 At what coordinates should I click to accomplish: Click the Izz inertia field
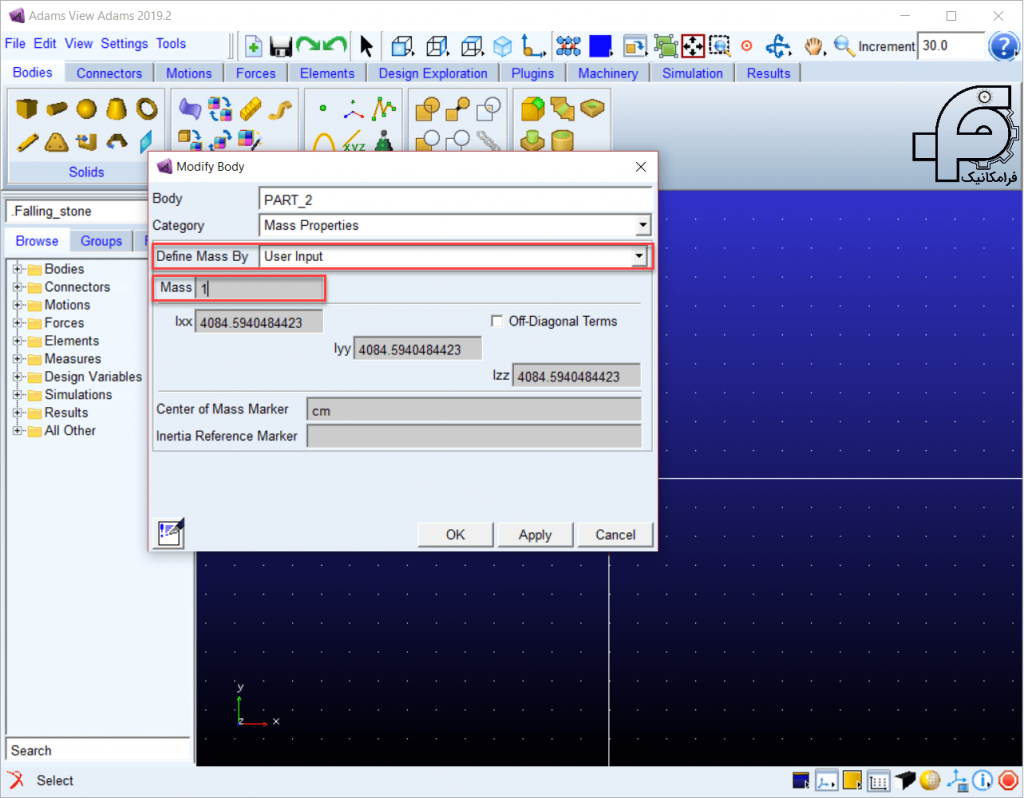[x=576, y=376]
